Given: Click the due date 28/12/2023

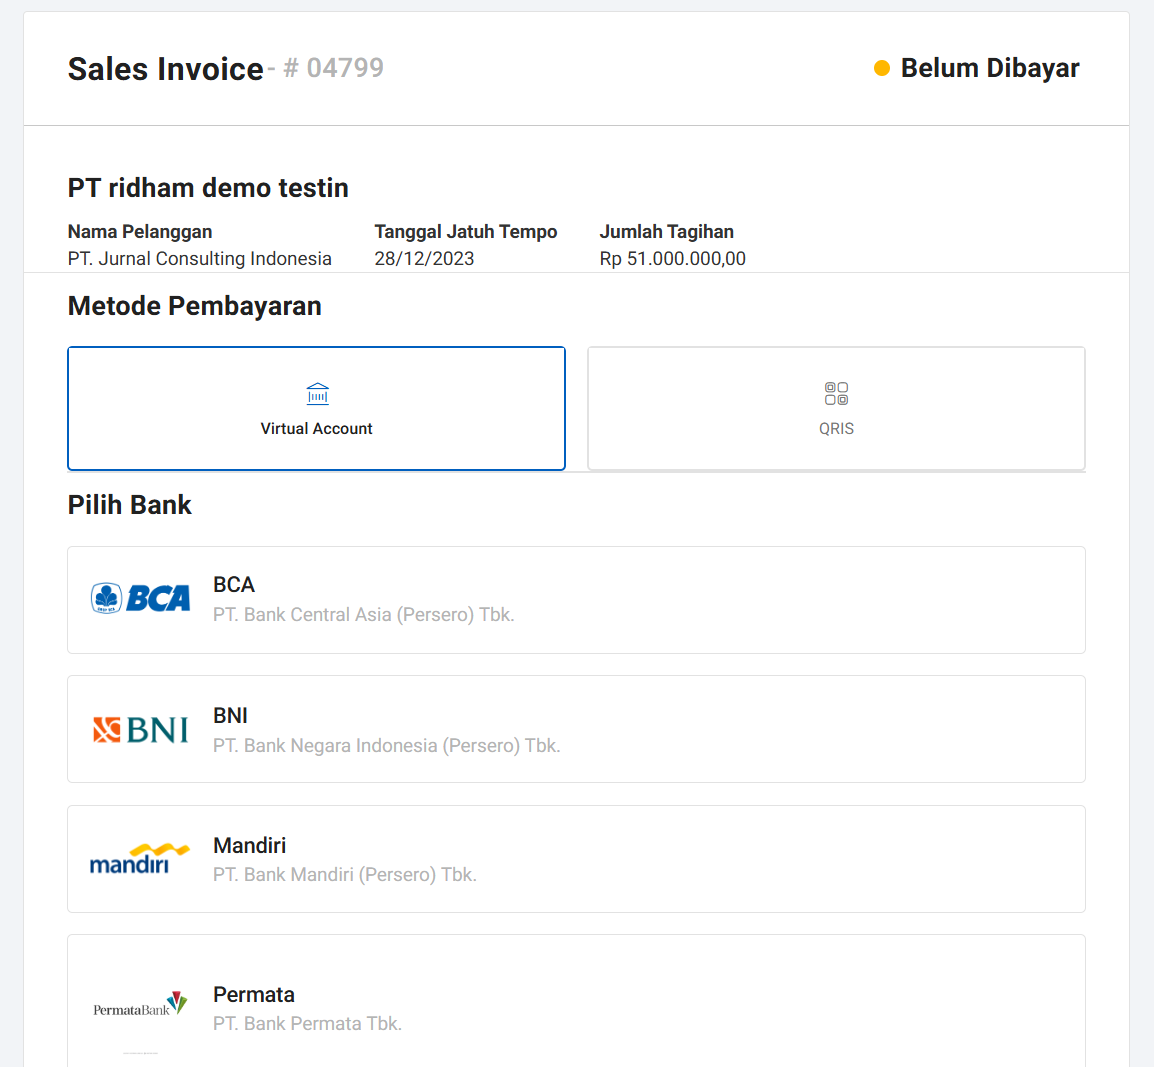Looking at the screenshot, I should click(424, 259).
